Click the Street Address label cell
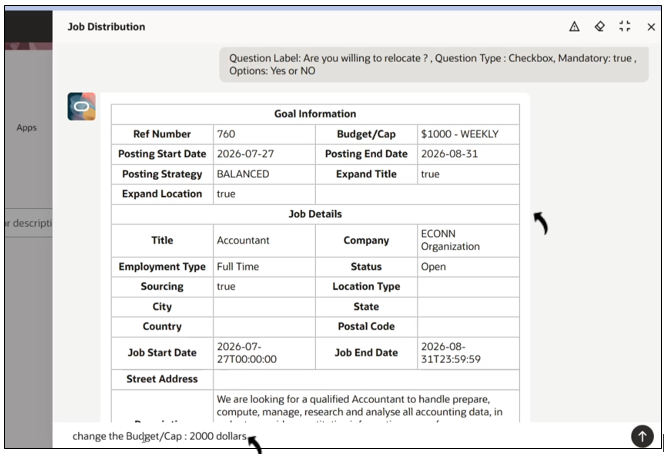This screenshot has height=454, width=666. coord(162,379)
